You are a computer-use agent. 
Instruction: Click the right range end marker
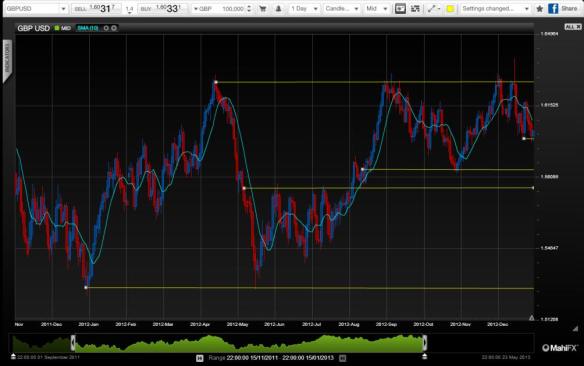coord(425,357)
